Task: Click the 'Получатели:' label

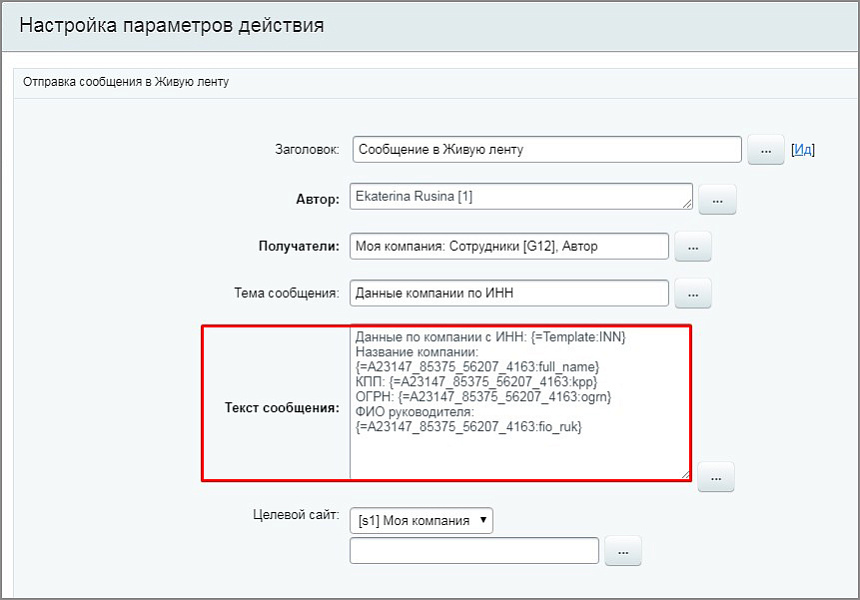Action: tap(299, 246)
